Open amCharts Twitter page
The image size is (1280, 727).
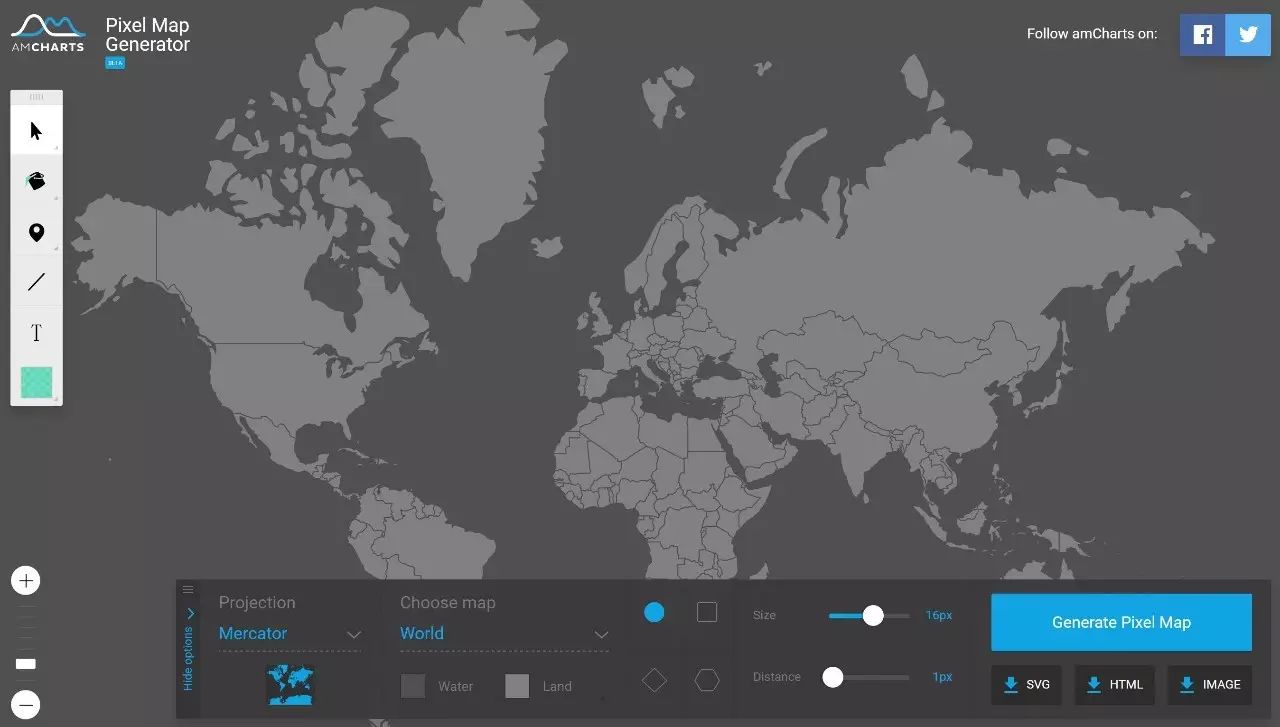click(1248, 34)
